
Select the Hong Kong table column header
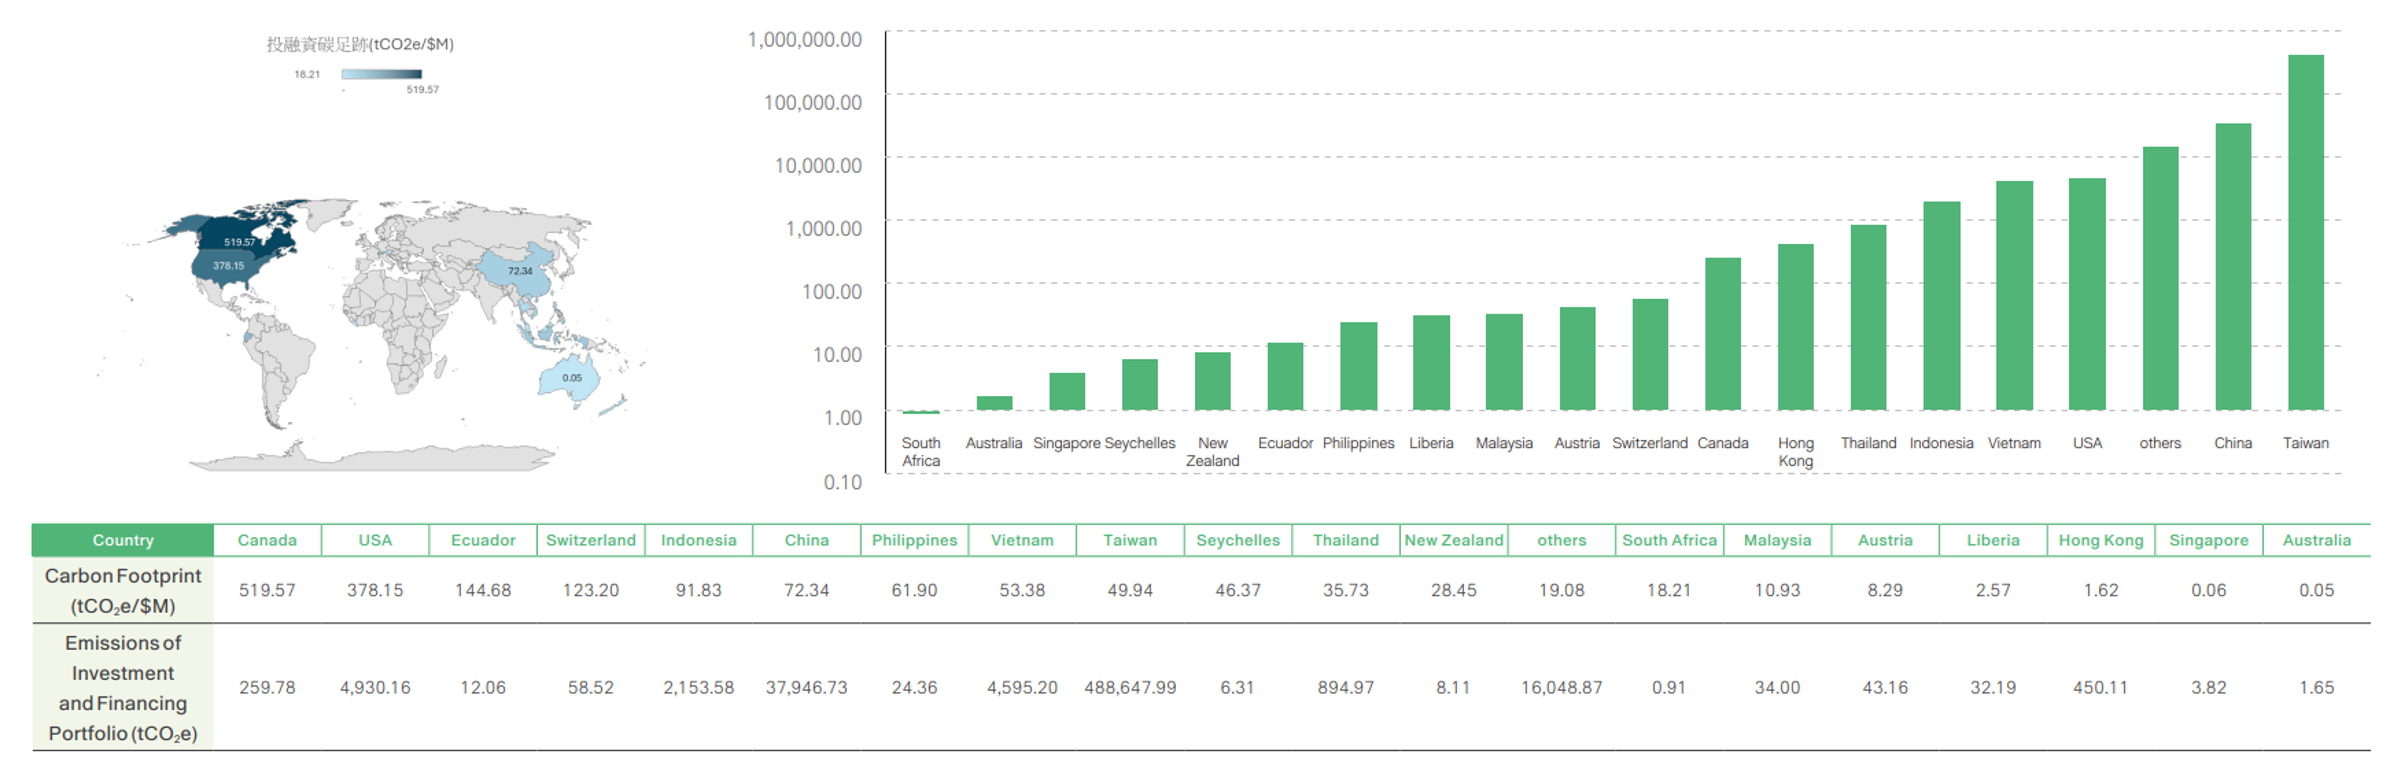[2100, 540]
